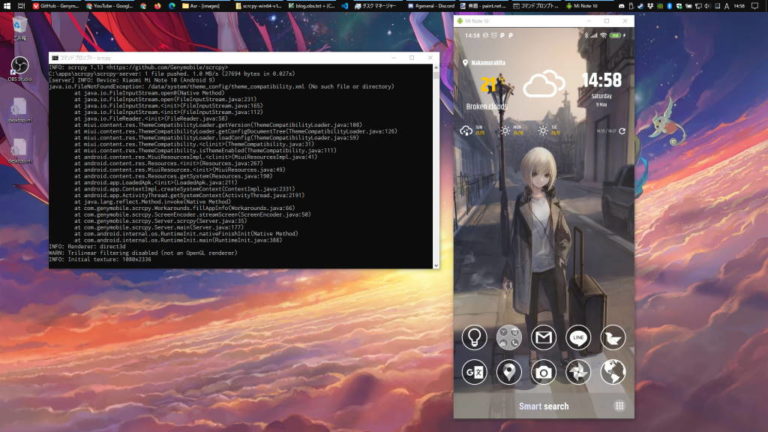This screenshot has height=432, width=768.
Task: Click the taskbar clock showing 14:58
Action: tap(740, 6)
